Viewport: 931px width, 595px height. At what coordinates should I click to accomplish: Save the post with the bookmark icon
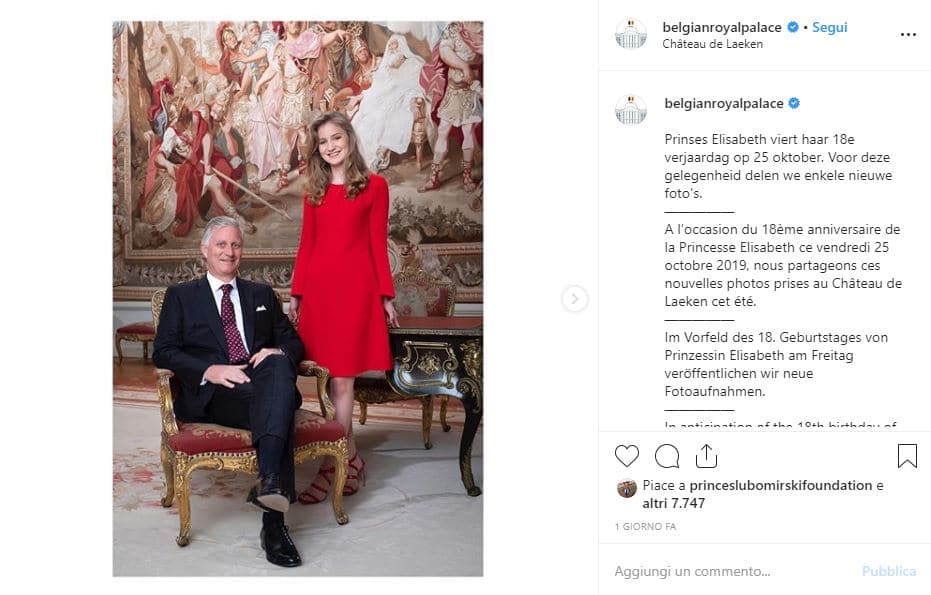pyautogui.click(x=907, y=456)
